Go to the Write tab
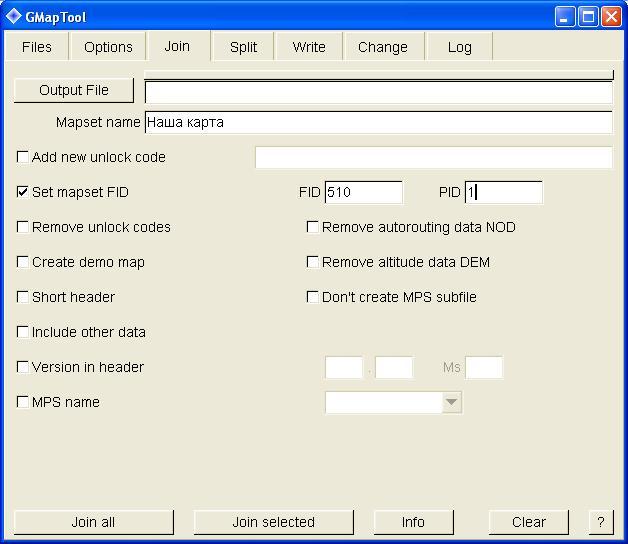The width and height of the screenshot is (628, 544). (309, 47)
